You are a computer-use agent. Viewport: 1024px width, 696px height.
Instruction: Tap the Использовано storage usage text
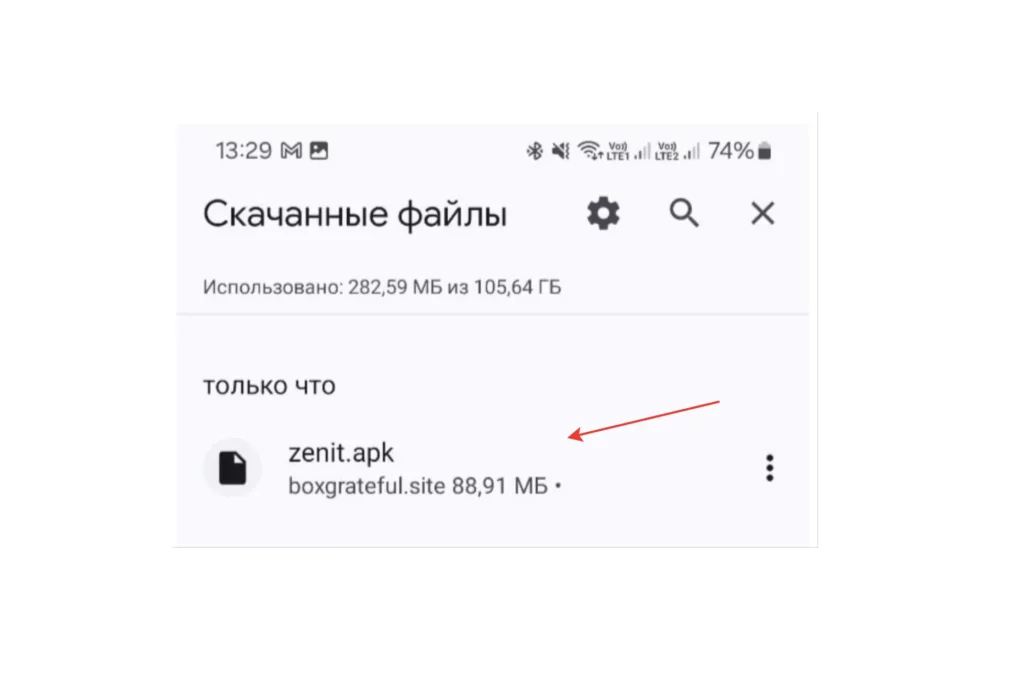coord(382,287)
